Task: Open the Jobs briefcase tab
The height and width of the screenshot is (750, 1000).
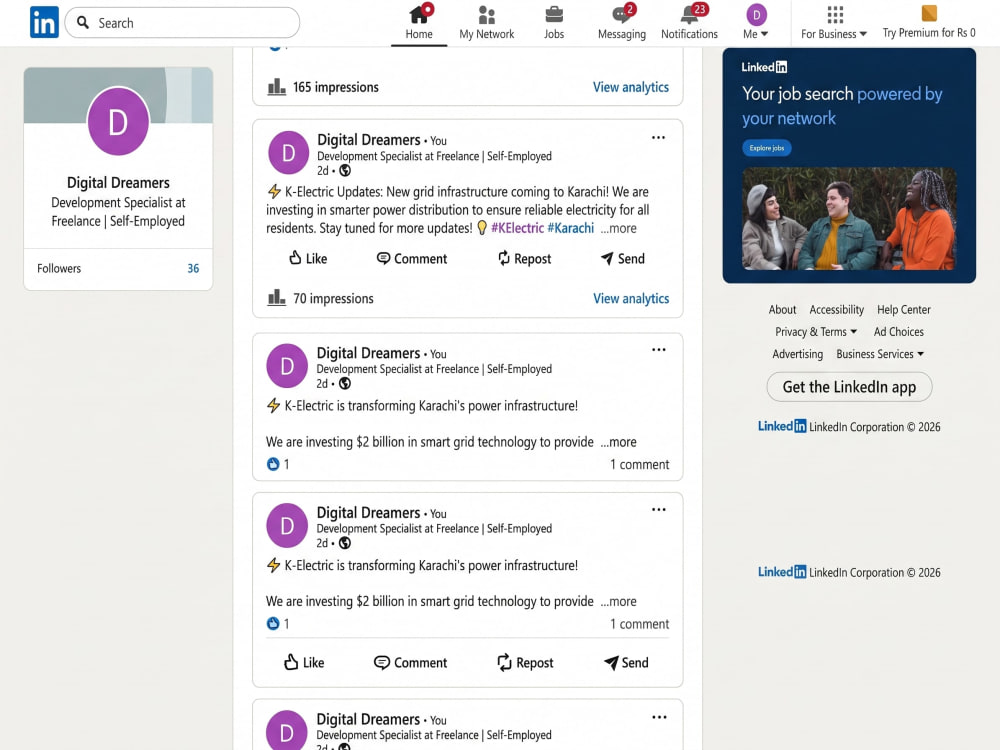Action: coord(554,23)
